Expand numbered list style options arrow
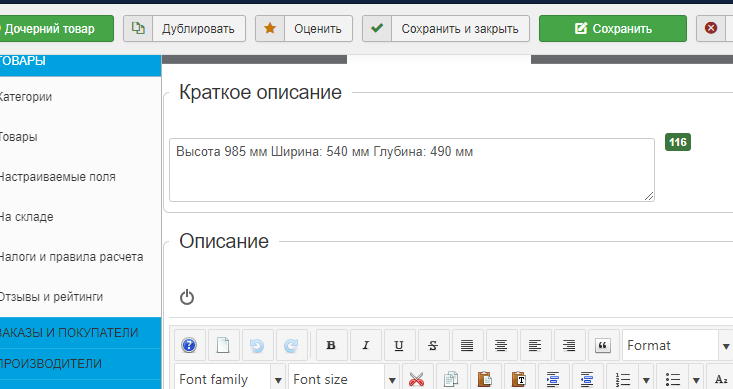Screen dimensions: 733x389 (646, 380)
